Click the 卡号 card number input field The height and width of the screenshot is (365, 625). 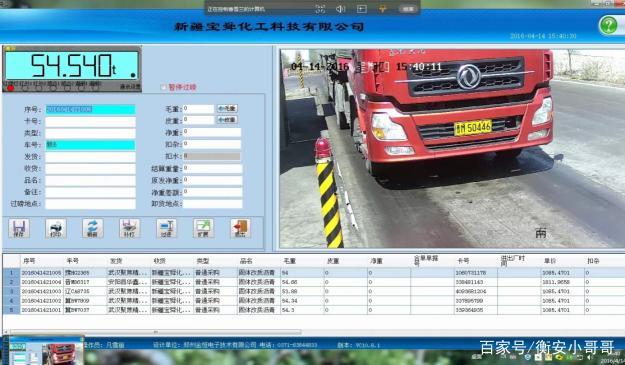[x=90, y=122]
